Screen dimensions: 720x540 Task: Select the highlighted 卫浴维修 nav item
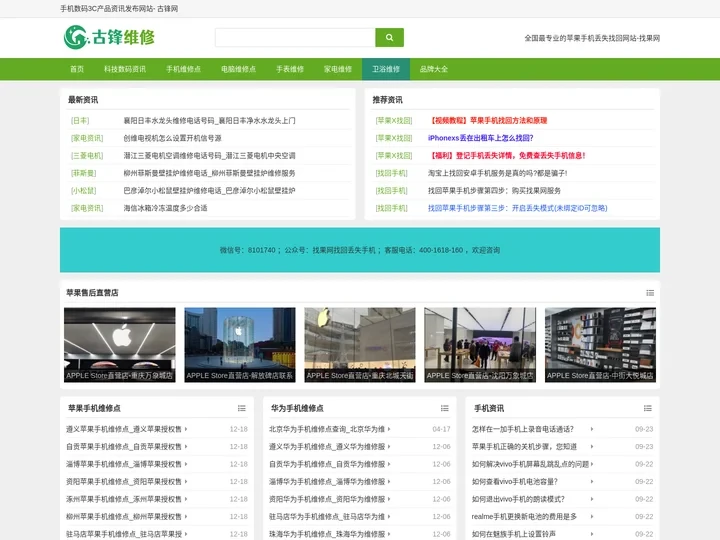click(386, 69)
